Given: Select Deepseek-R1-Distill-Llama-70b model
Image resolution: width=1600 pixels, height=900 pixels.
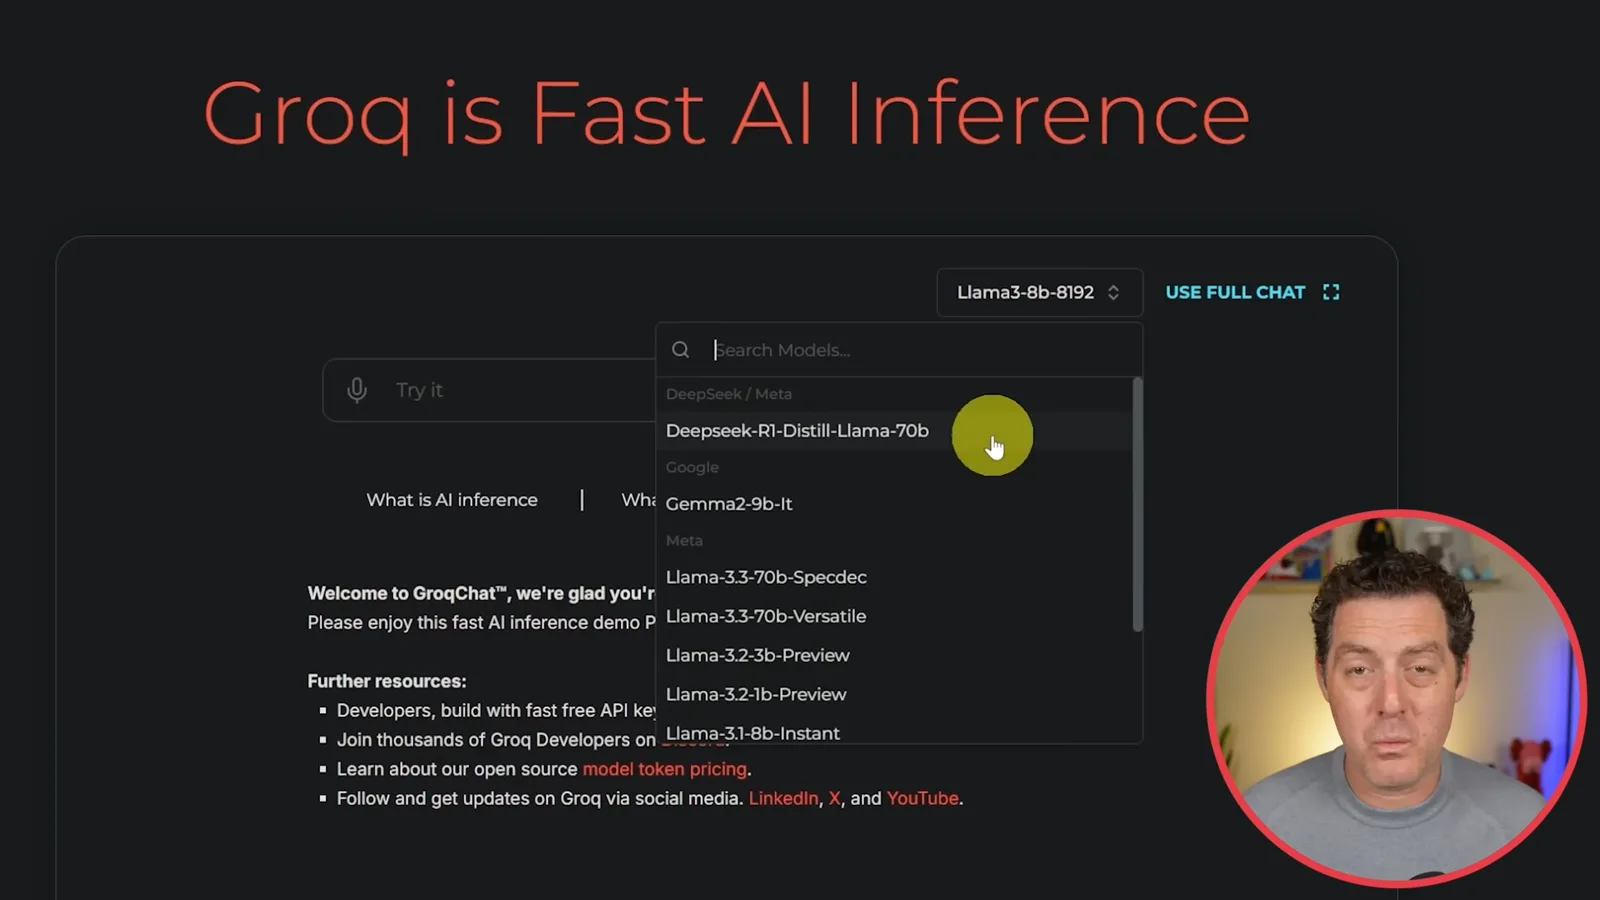Looking at the screenshot, I should [x=895, y=431].
